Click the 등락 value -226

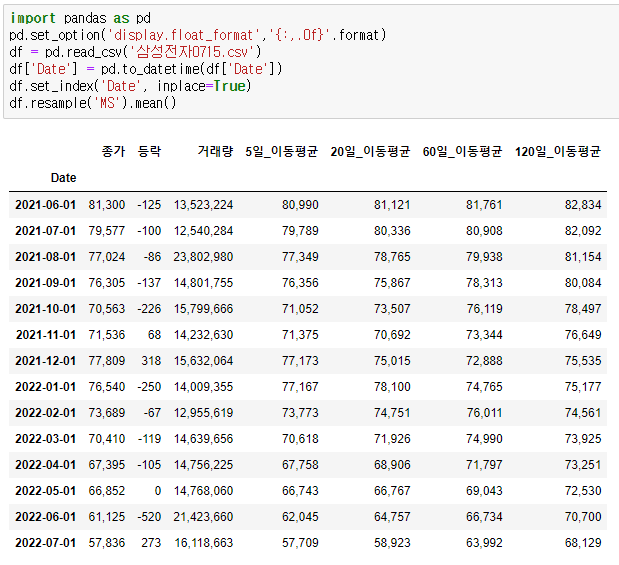tap(149, 309)
